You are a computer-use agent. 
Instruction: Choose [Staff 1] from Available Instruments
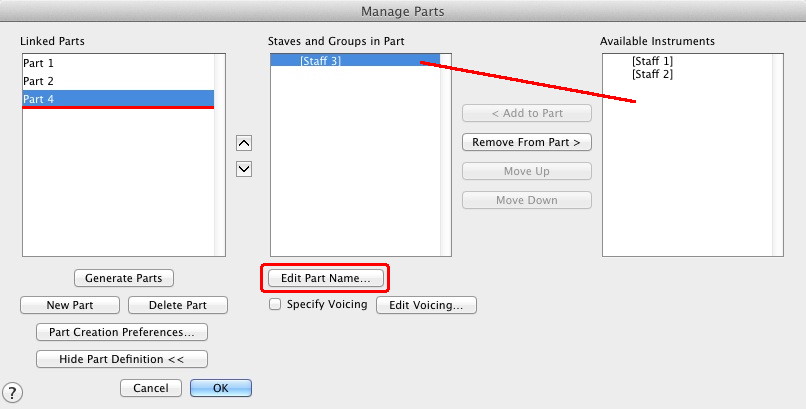tap(652, 62)
